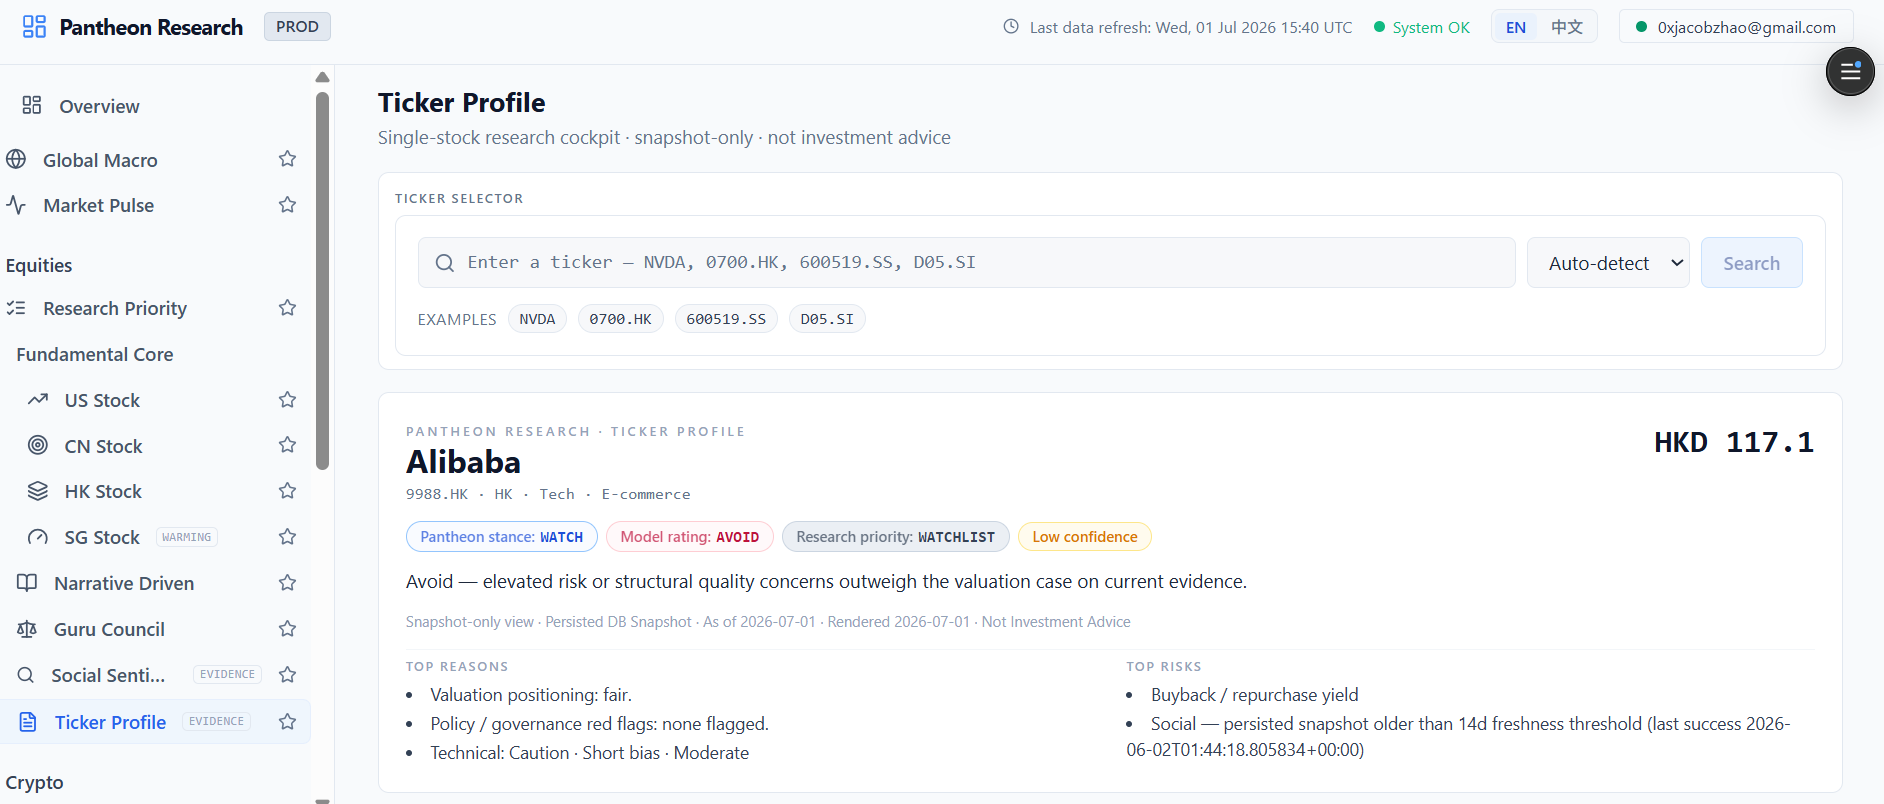Click the magnifier icon in ticker search
The height and width of the screenshot is (804, 1884).
[x=445, y=263]
